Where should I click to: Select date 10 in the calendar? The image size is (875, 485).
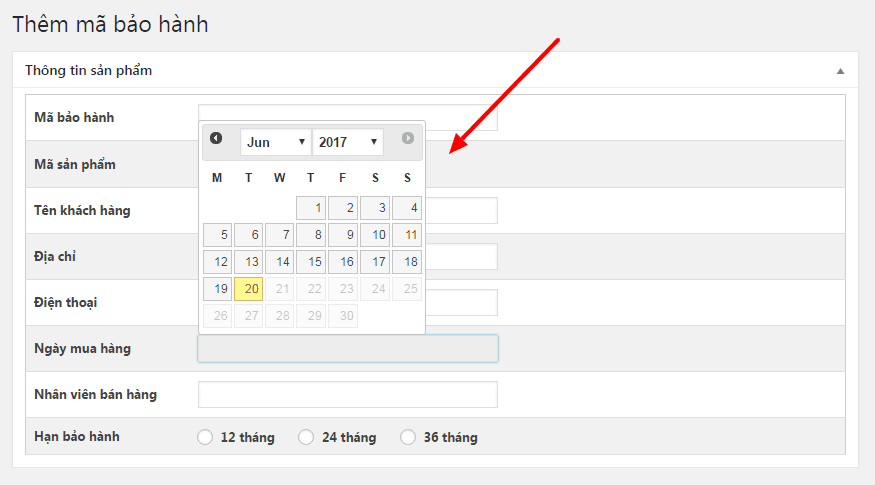(x=375, y=235)
